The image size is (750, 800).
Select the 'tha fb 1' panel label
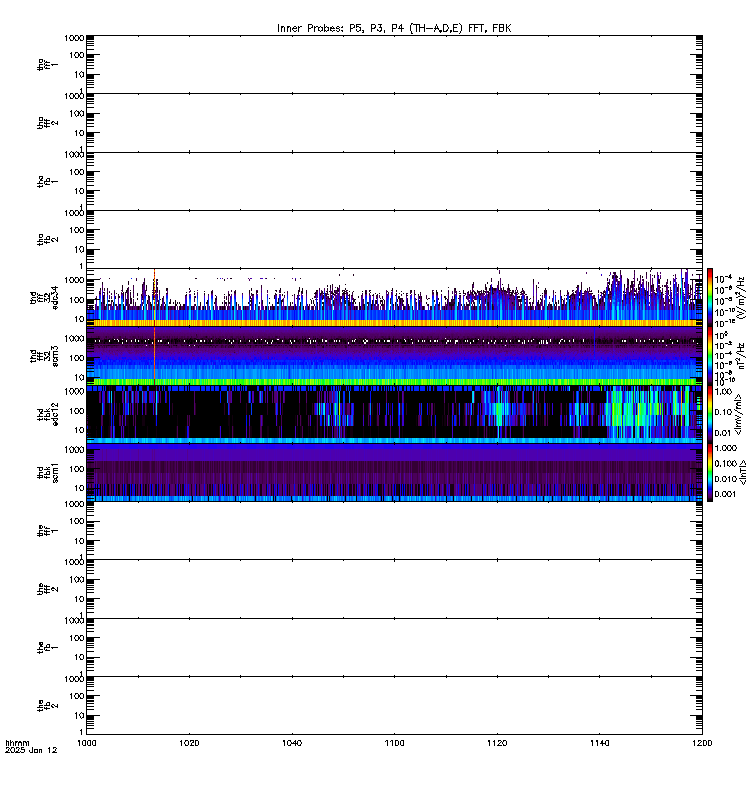point(47,182)
